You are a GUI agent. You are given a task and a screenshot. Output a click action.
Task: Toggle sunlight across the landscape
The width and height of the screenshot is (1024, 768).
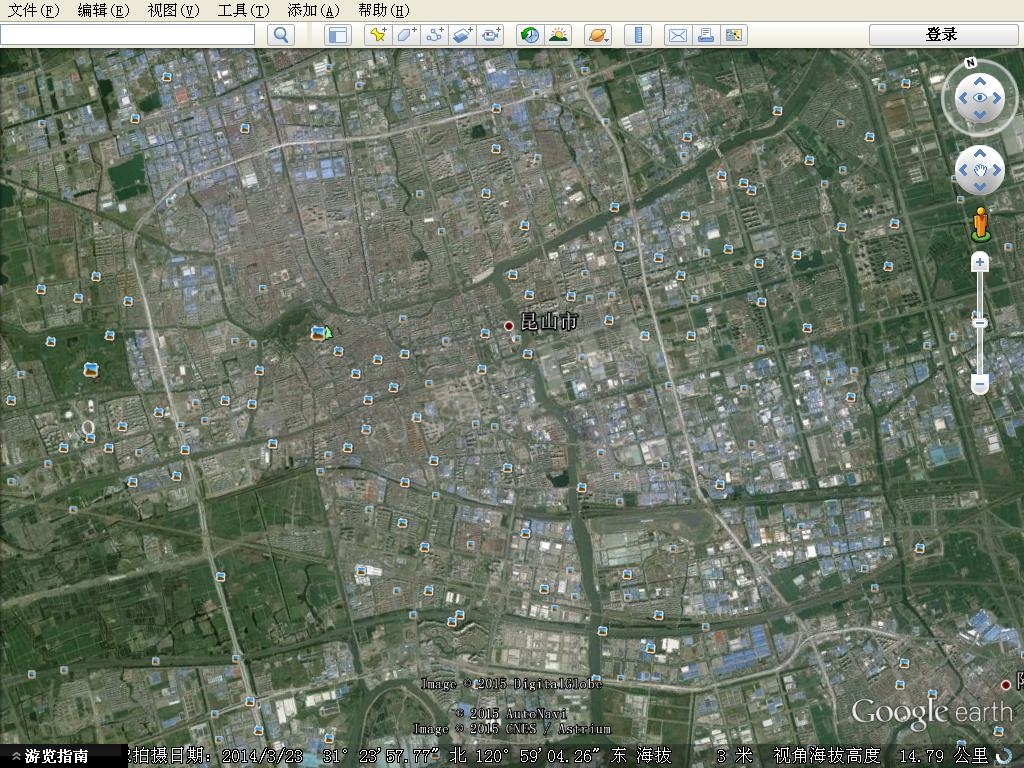[x=558, y=35]
